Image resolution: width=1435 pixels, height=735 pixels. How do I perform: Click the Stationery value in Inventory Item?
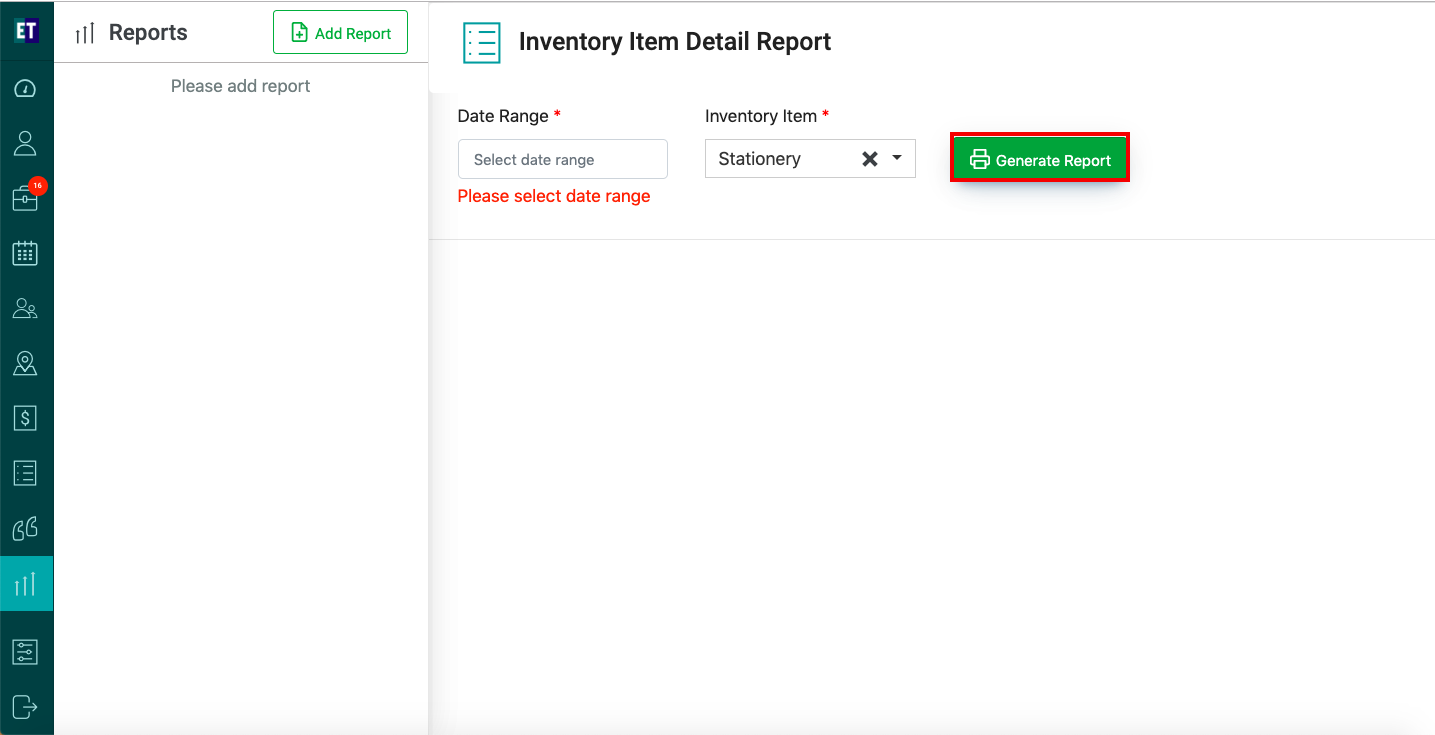coord(759,159)
